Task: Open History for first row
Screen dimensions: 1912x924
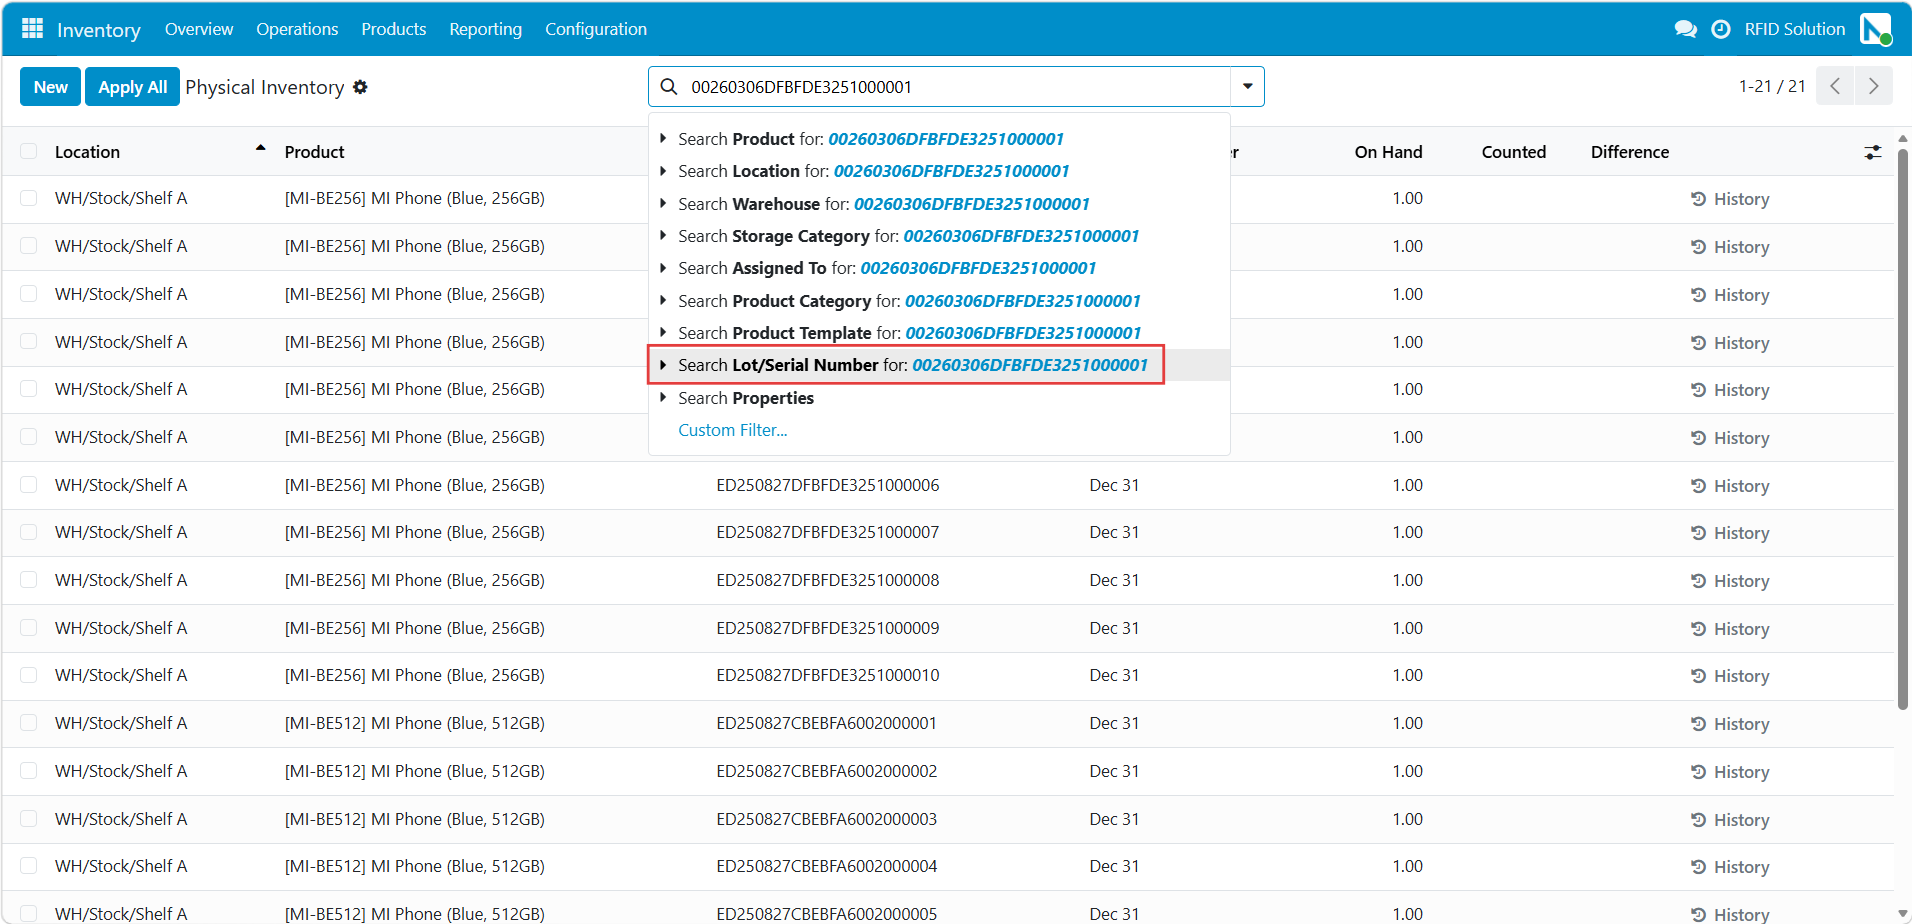Action: tap(1730, 199)
